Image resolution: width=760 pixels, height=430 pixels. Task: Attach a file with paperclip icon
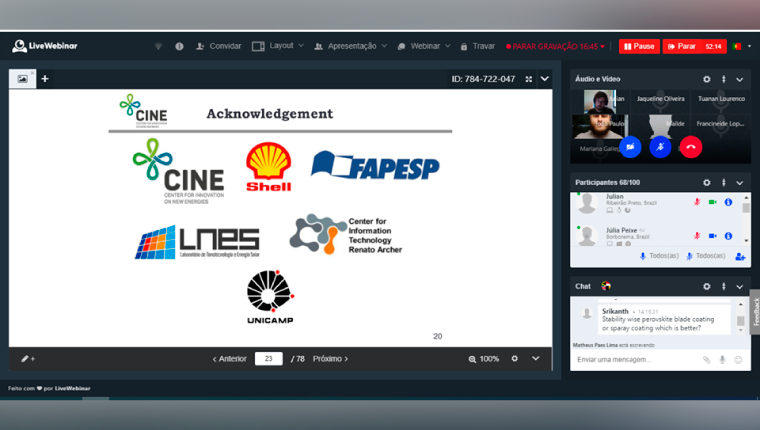coord(706,360)
